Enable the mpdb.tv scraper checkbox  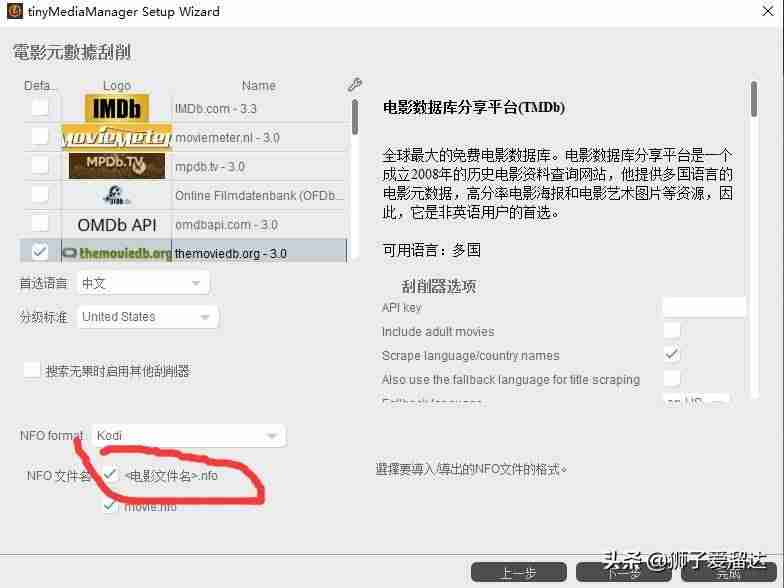coord(40,165)
